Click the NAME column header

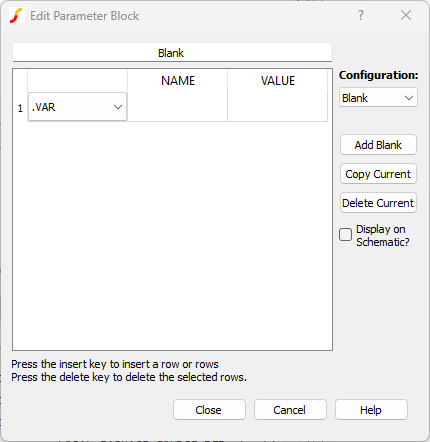(x=177, y=81)
